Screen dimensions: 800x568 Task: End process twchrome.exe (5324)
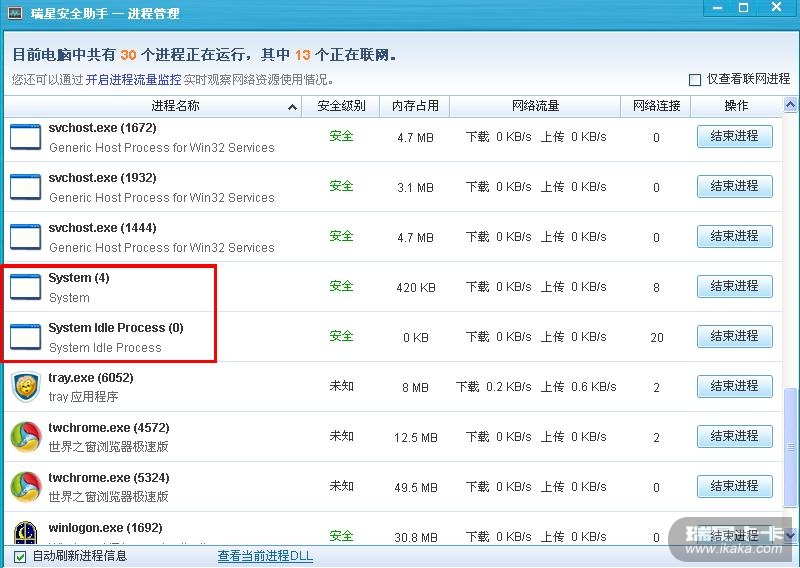(735, 486)
